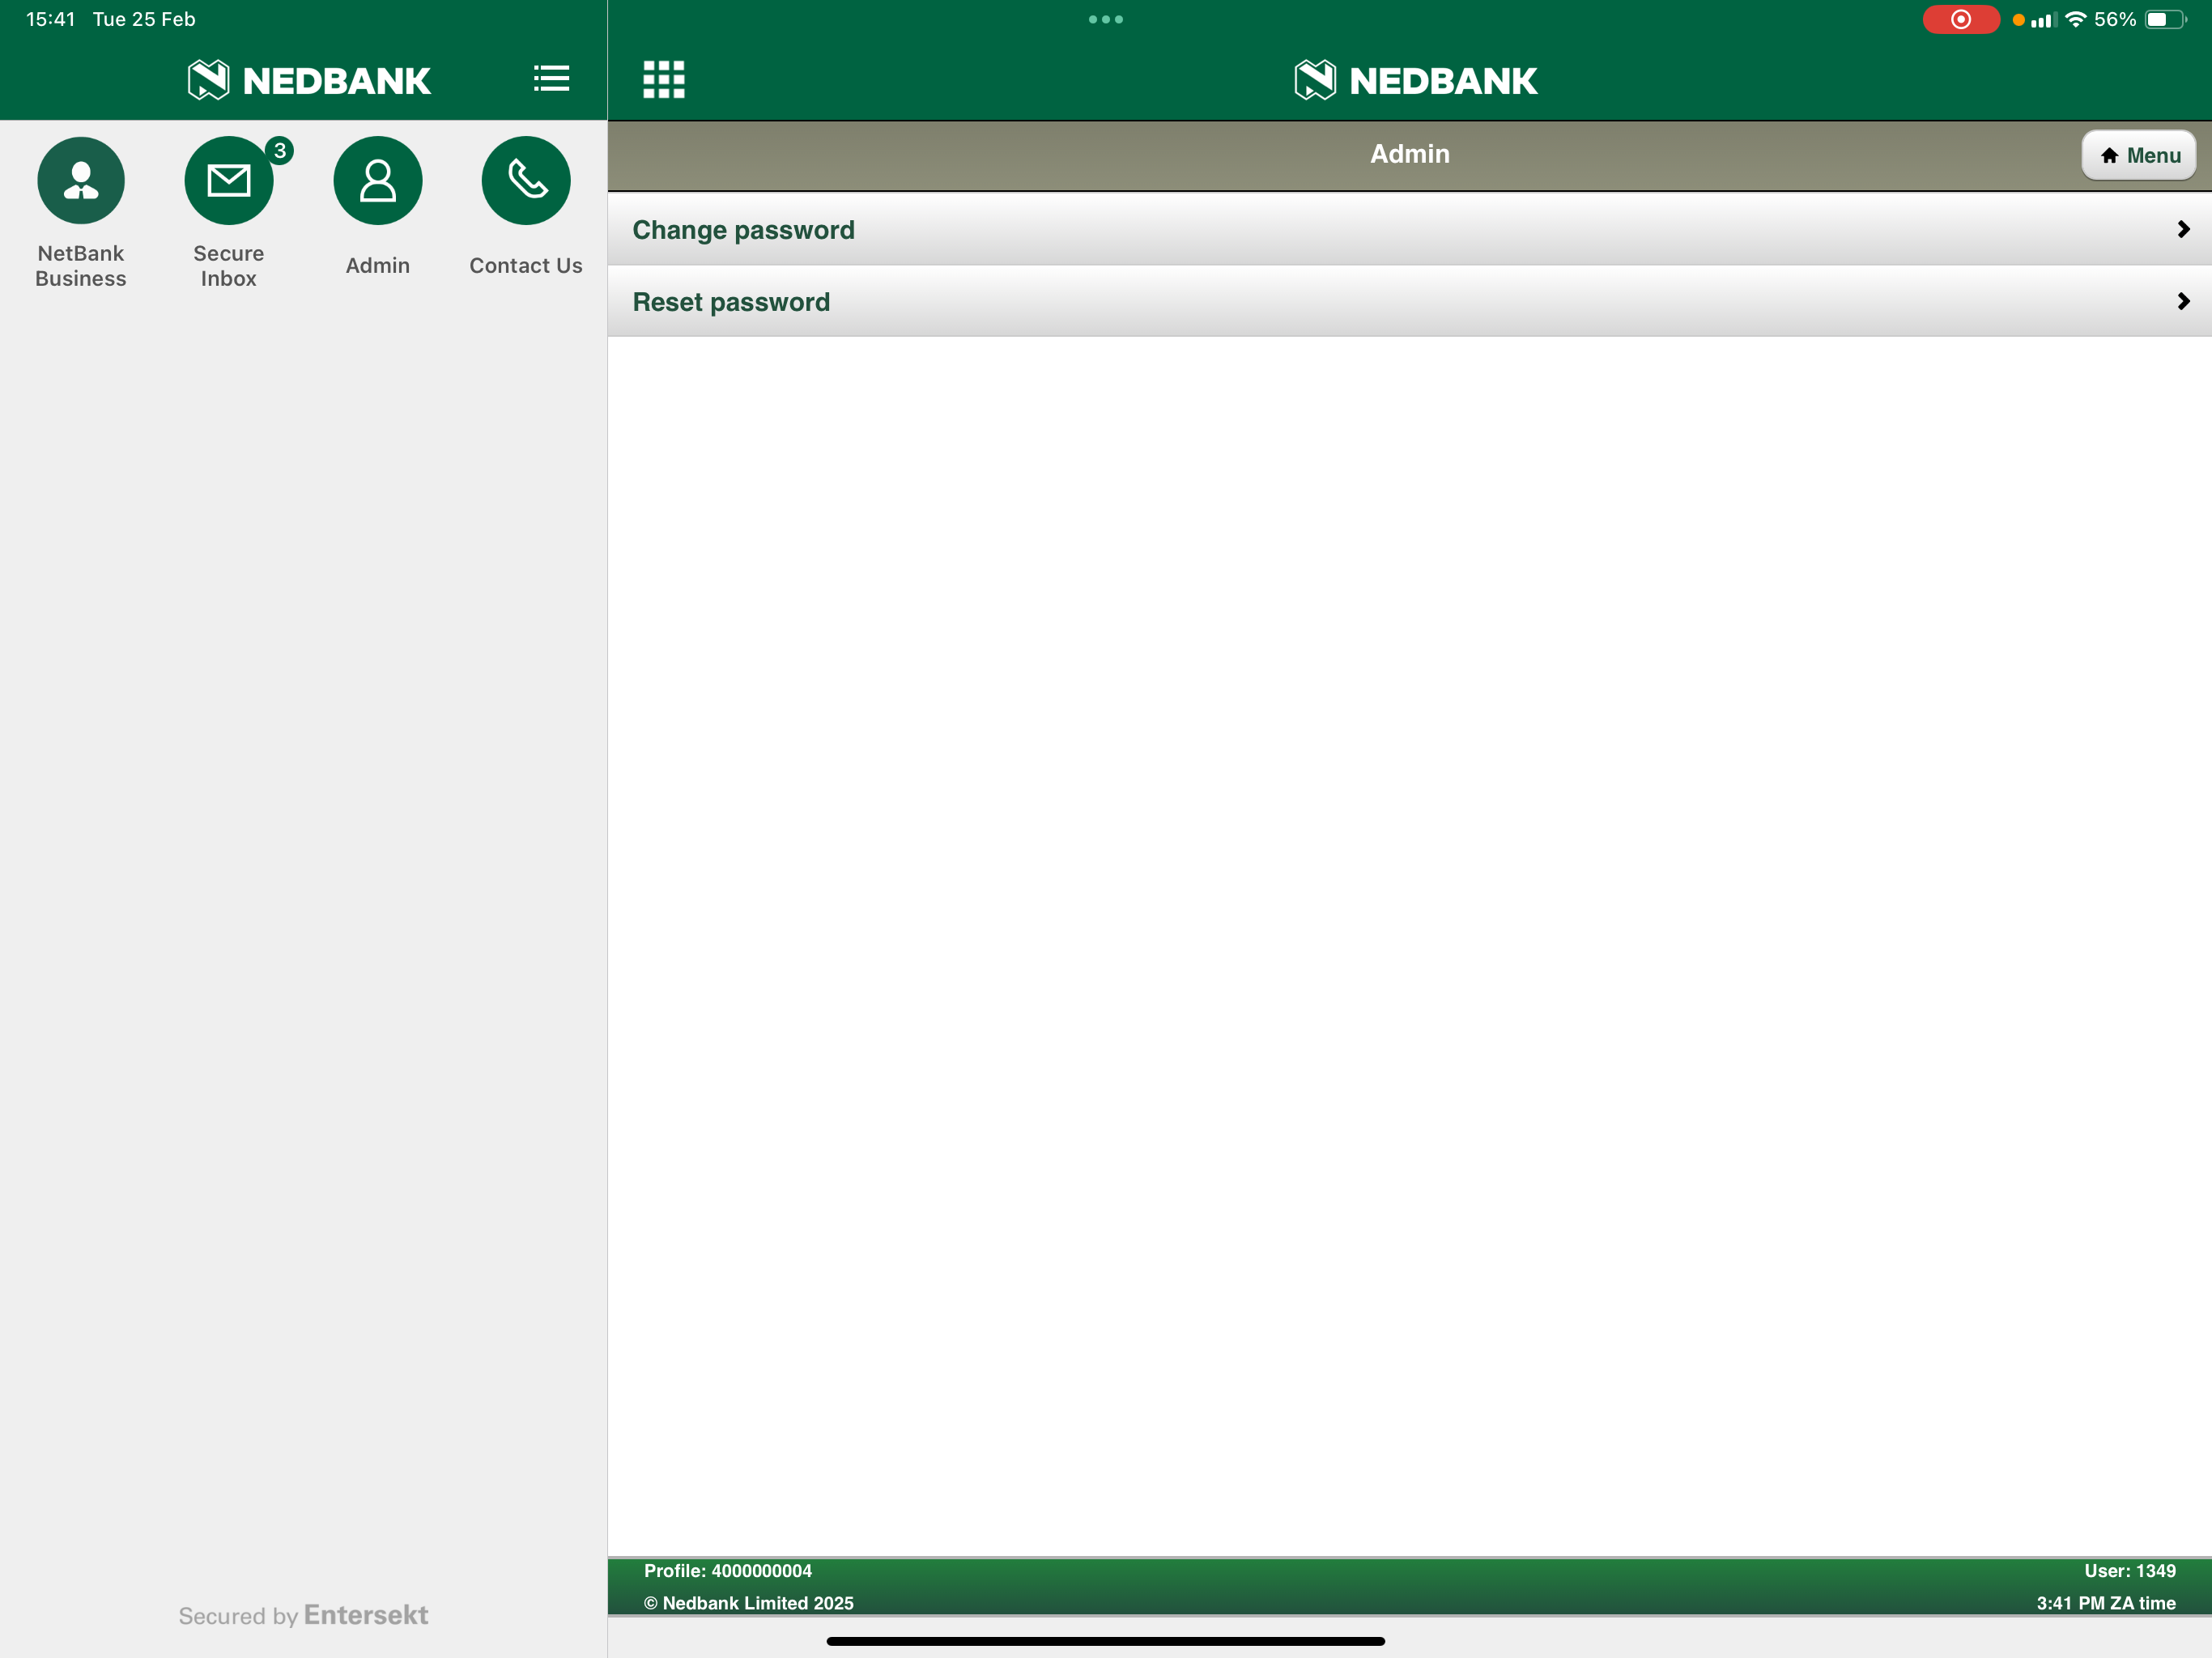2212x1658 pixels.
Task: Tap the Secure Inbox badge showing 3
Action: pos(280,151)
